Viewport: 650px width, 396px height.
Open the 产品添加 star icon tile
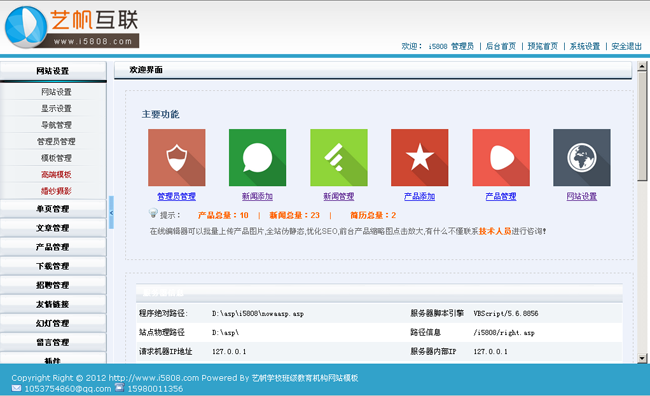420,158
